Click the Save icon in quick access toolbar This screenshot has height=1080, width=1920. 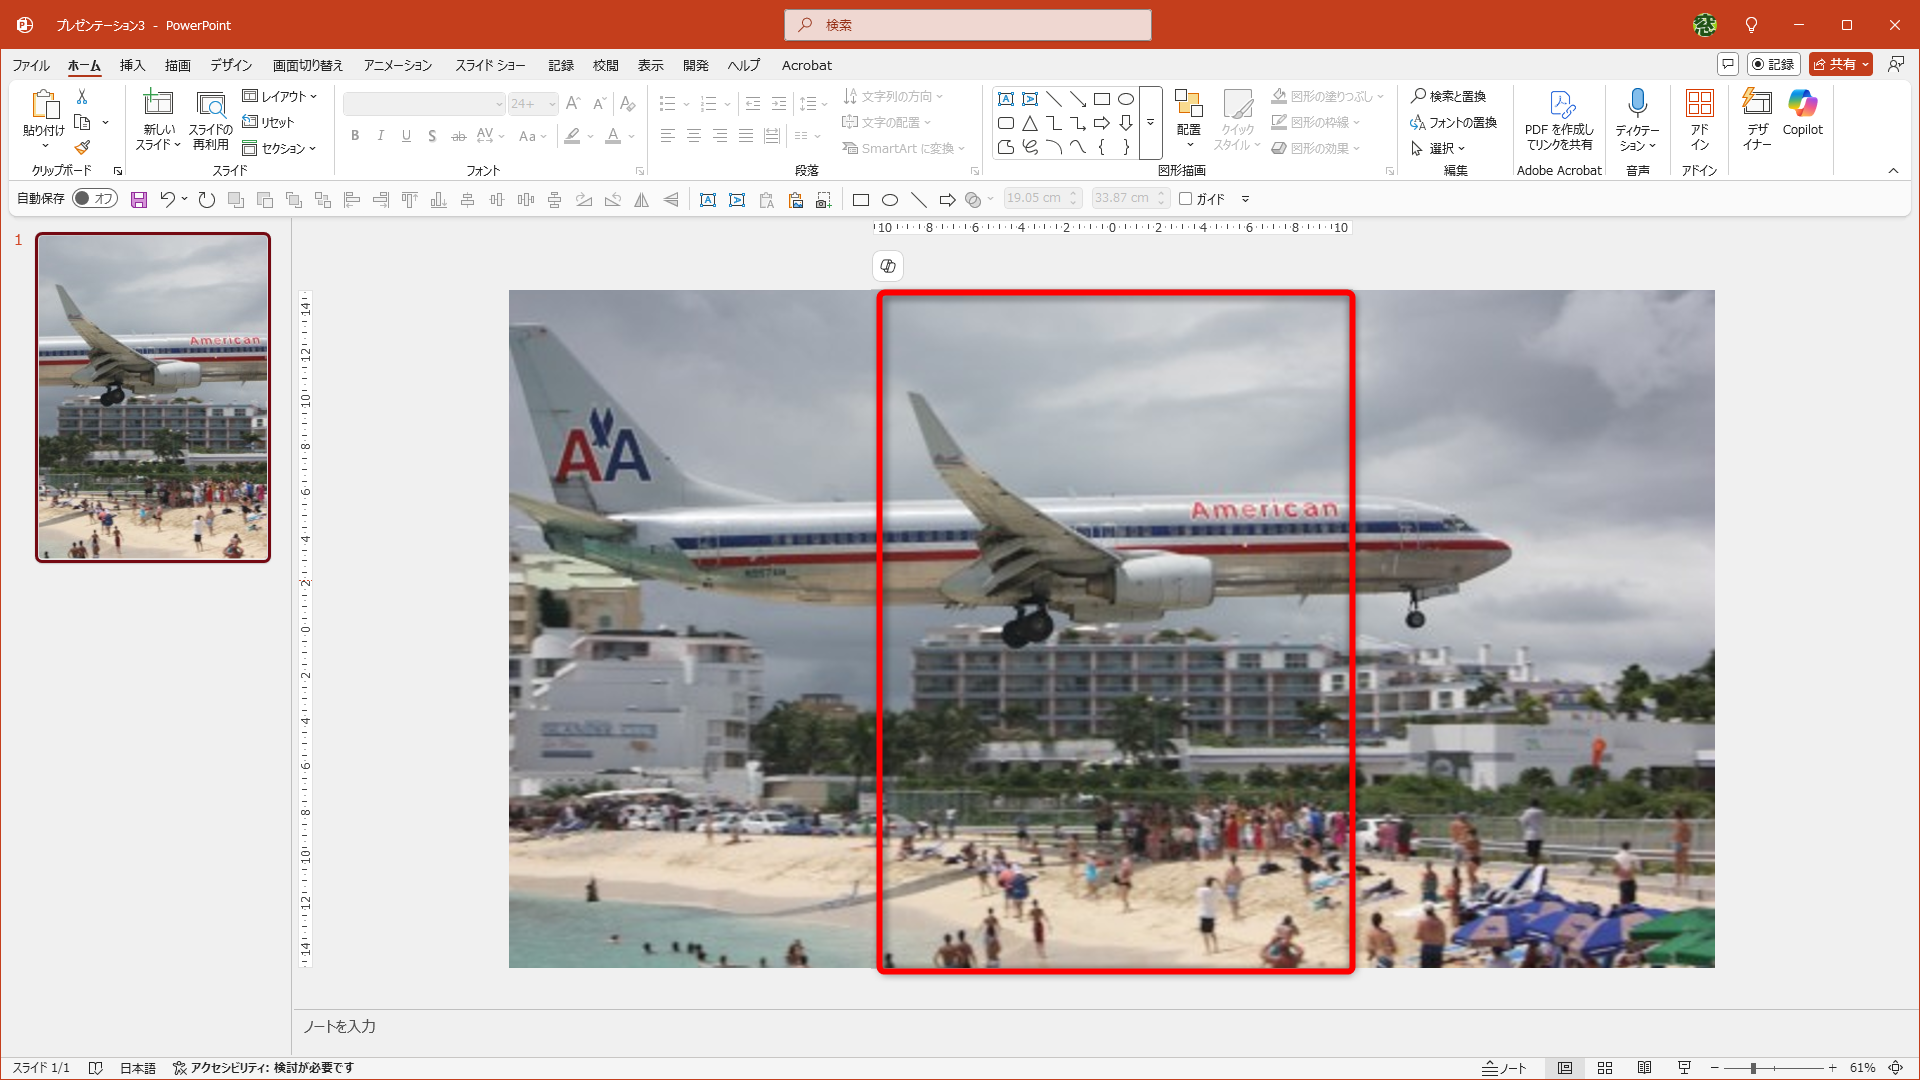pos(139,199)
